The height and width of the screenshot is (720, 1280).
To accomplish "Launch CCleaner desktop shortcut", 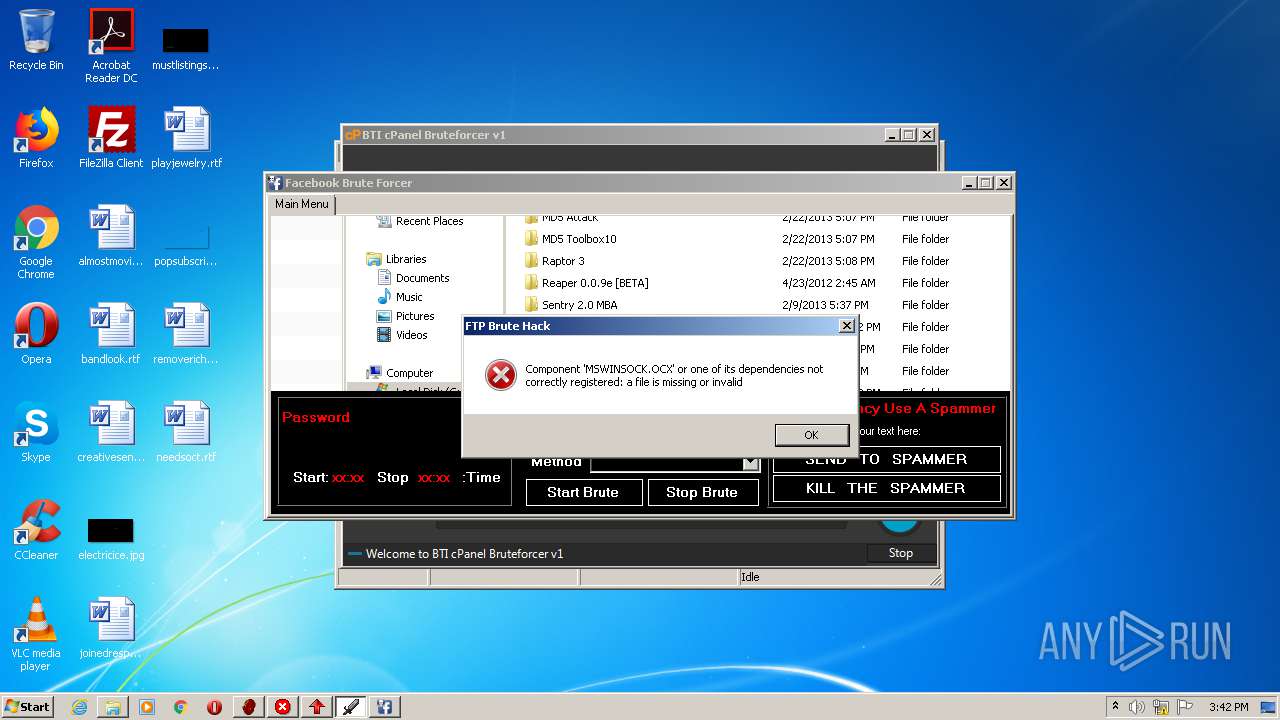I will pyautogui.click(x=36, y=530).
